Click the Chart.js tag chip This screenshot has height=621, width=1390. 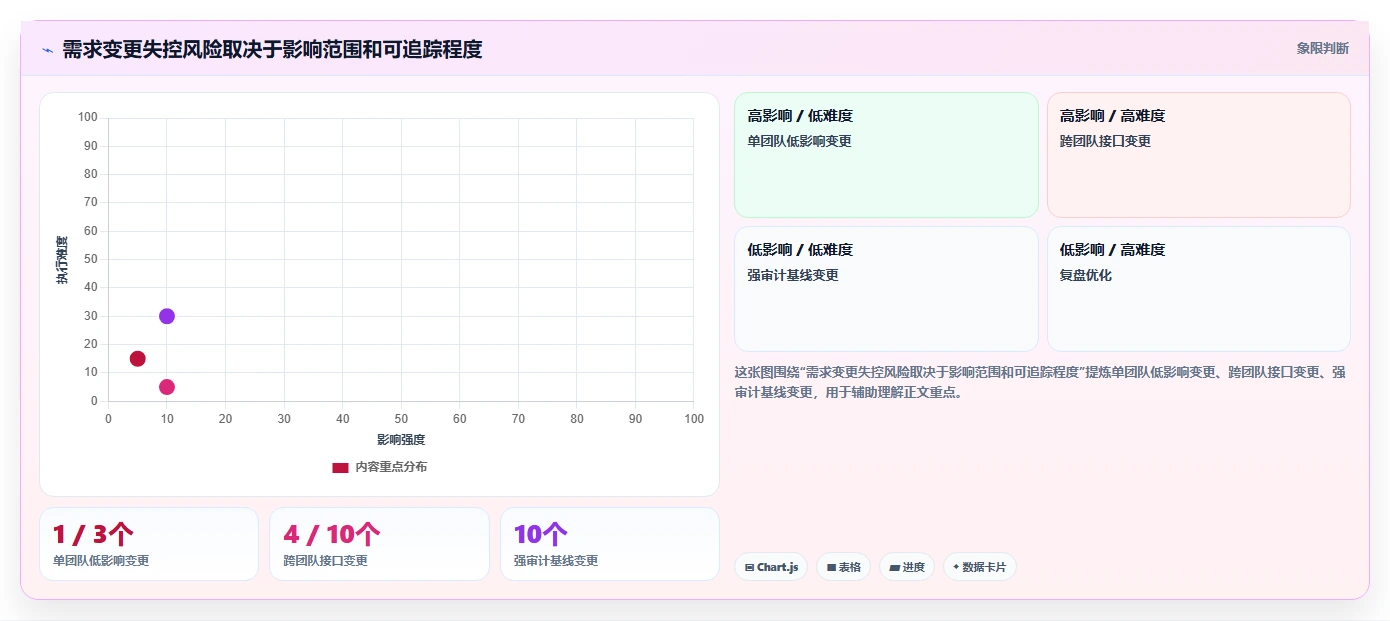pyautogui.click(x=771, y=567)
